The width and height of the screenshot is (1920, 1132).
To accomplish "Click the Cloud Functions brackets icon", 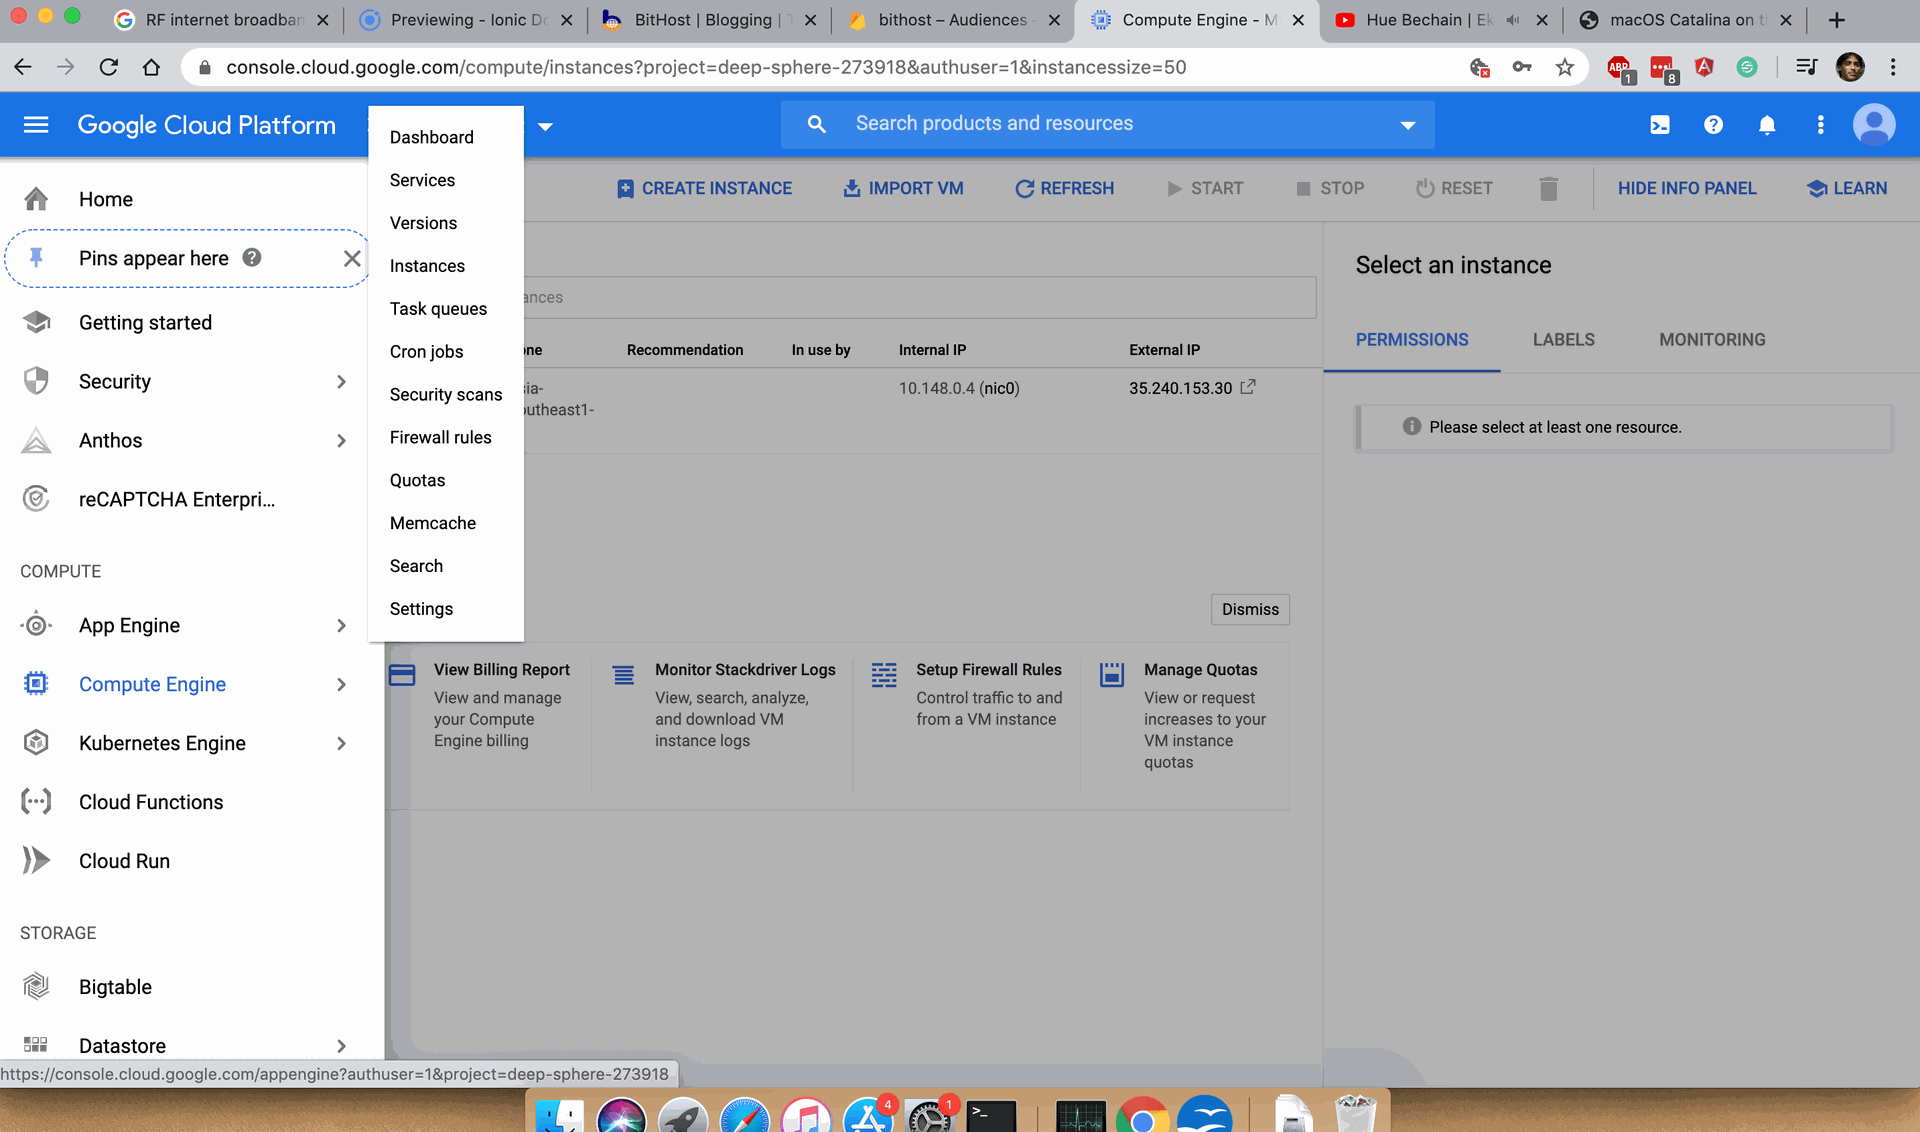I will 36,802.
